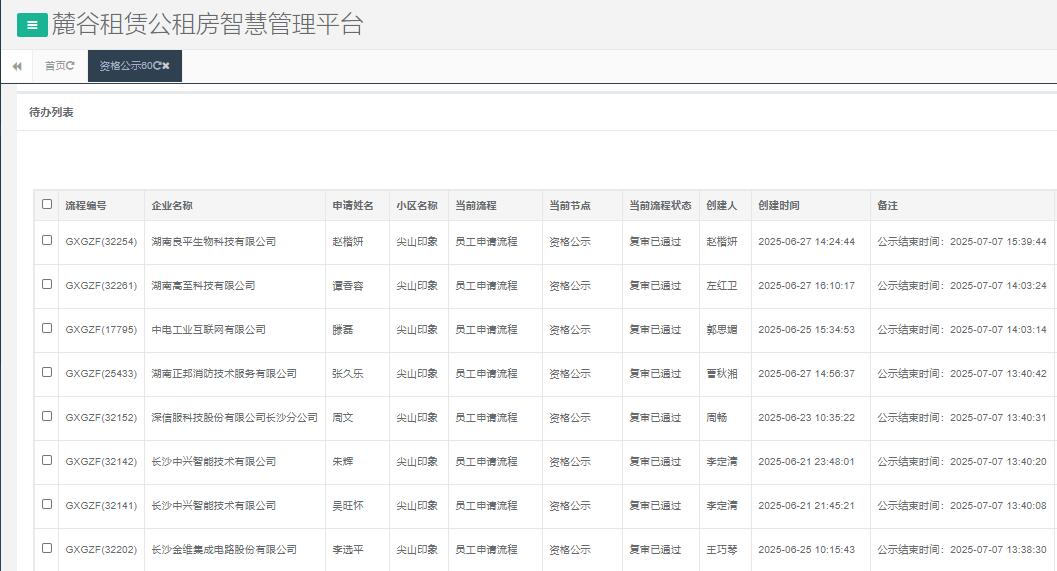
Task: Refresh the 资格公示 tab using its reload icon
Action: [156, 66]
